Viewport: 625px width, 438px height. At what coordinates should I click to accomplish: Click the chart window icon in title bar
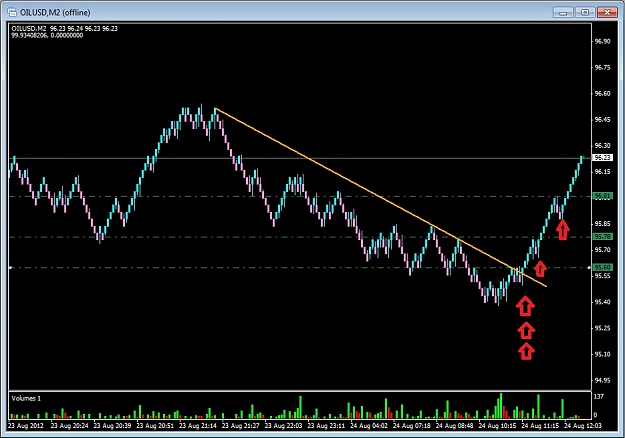(x=12, y=12)
